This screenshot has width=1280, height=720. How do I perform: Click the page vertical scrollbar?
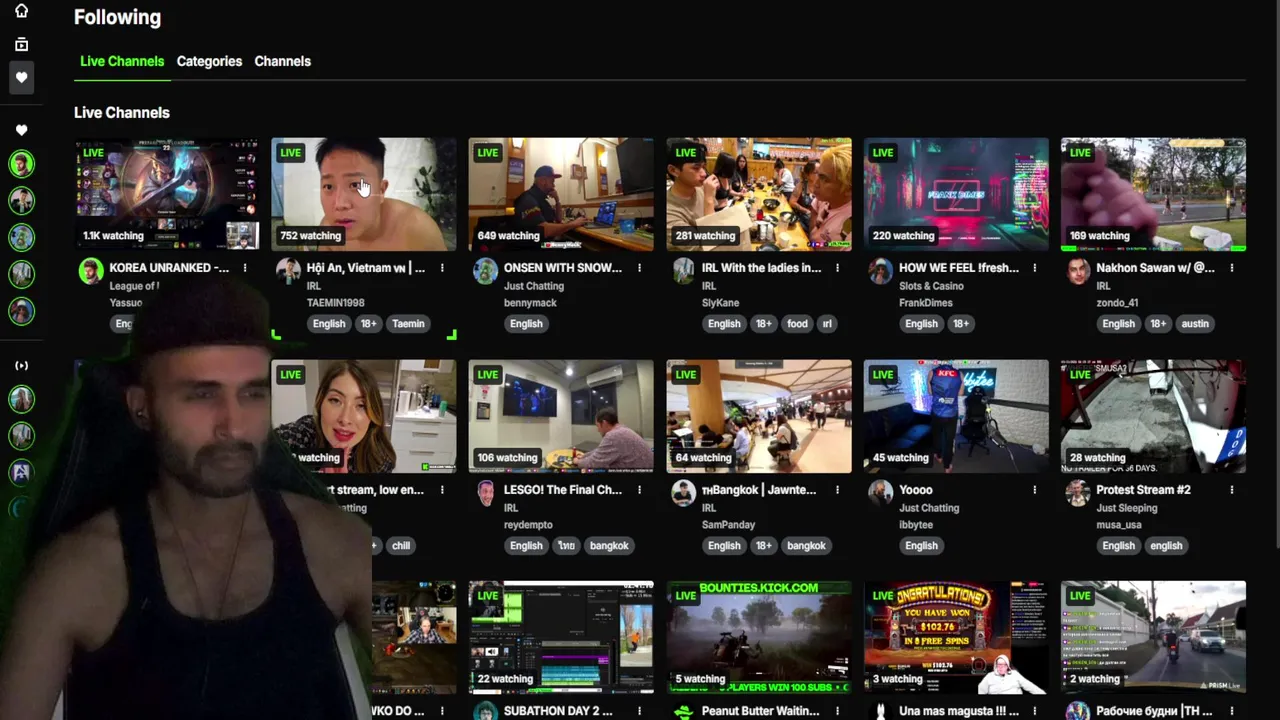coord(1275,273)
